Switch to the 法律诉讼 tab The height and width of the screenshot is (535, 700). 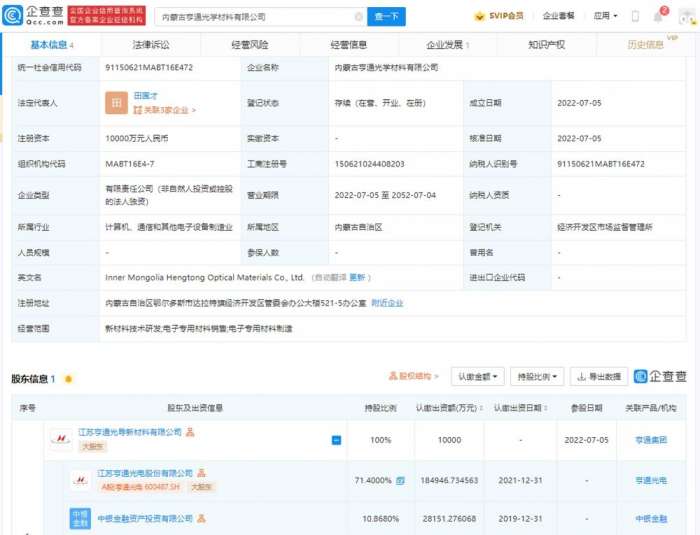151,45
